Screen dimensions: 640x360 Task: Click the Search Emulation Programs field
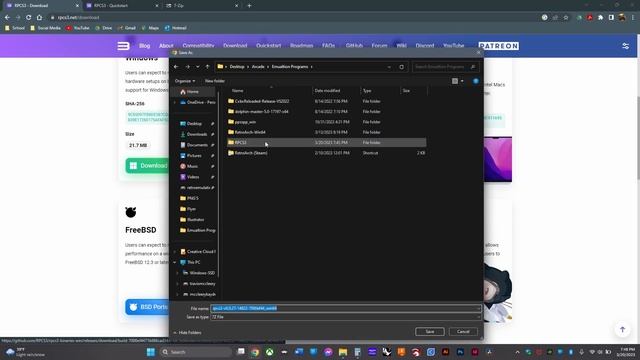click(x=444, y=67)
